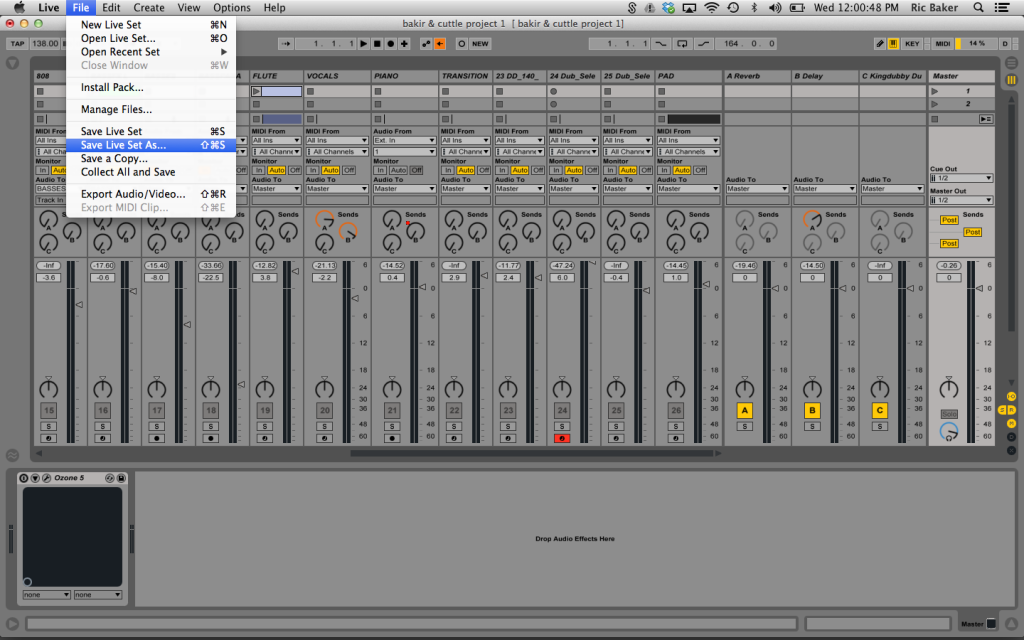Image resolution: width=1024 pixels, height=640 pixels.
Task: Open first 'none' dropdown in Ozone 5
Action: 46,595
